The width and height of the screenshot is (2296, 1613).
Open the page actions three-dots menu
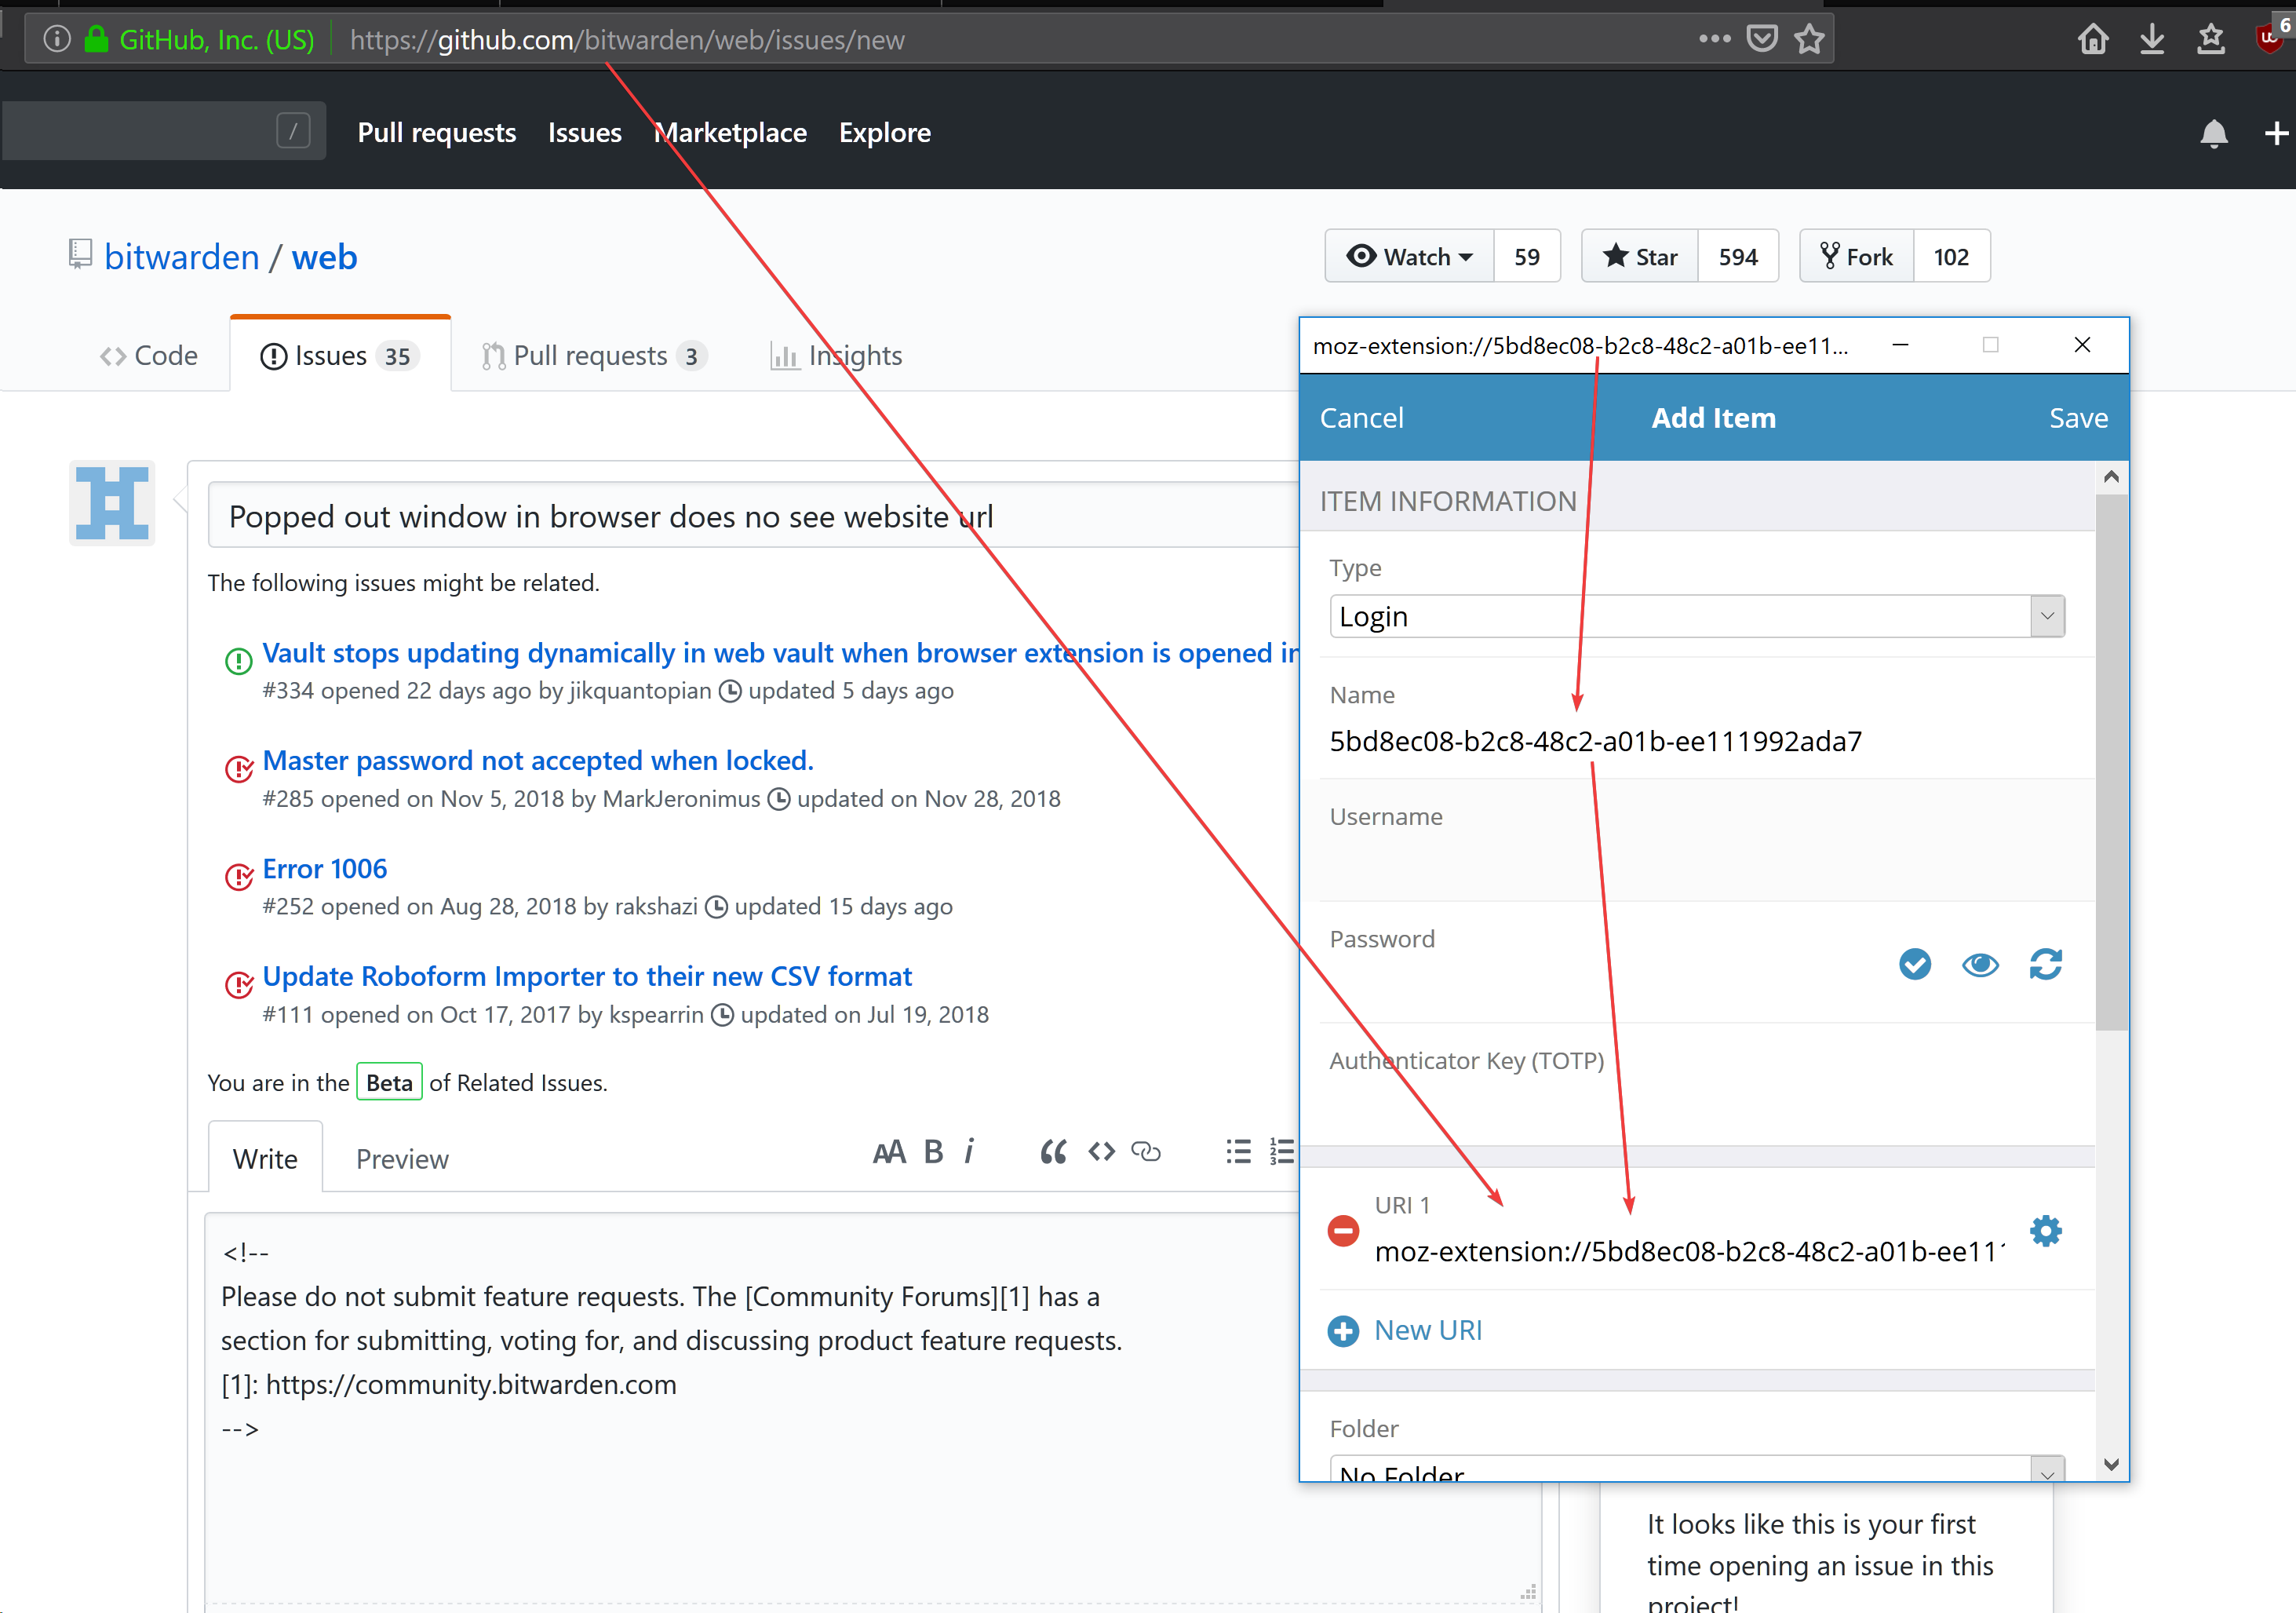point(1714,39)
